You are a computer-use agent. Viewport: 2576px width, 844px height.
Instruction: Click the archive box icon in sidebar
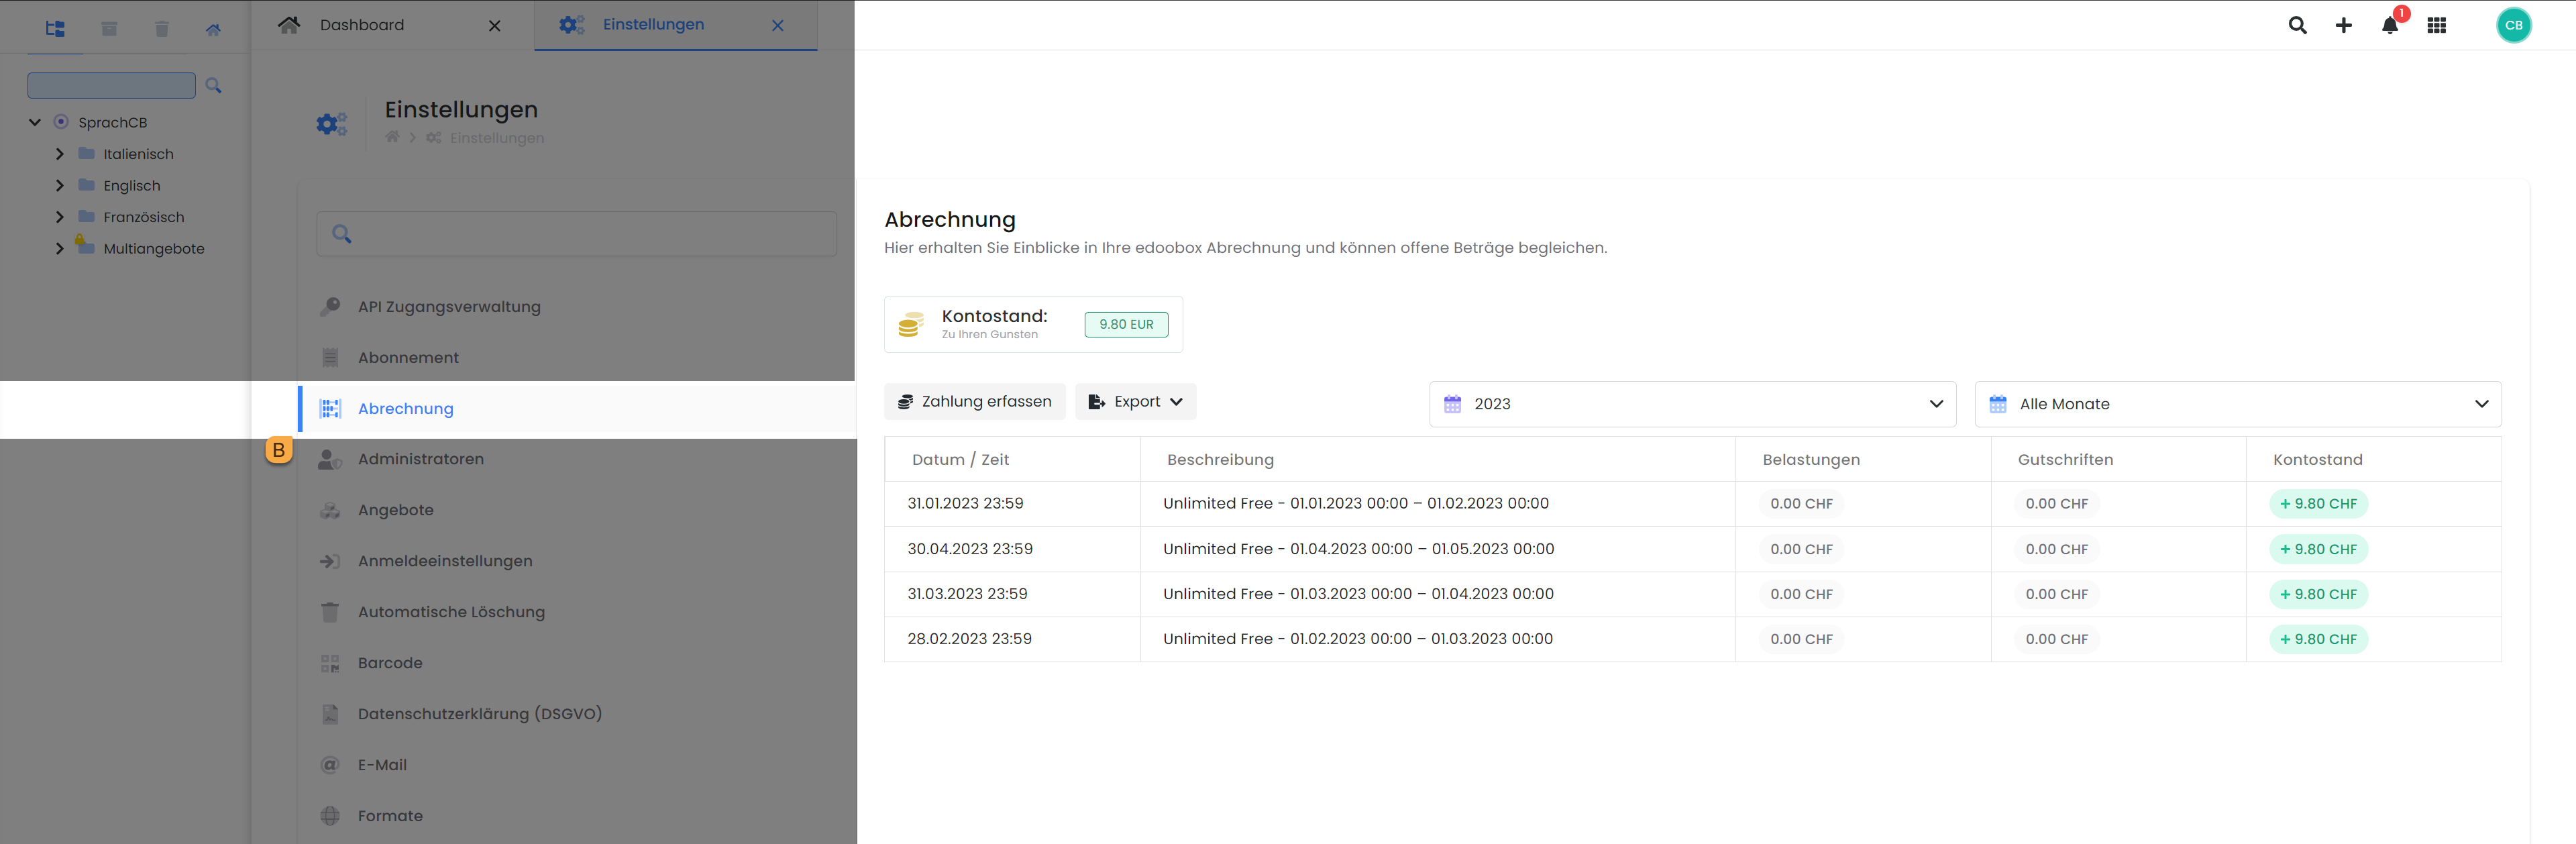pos(109,29)
